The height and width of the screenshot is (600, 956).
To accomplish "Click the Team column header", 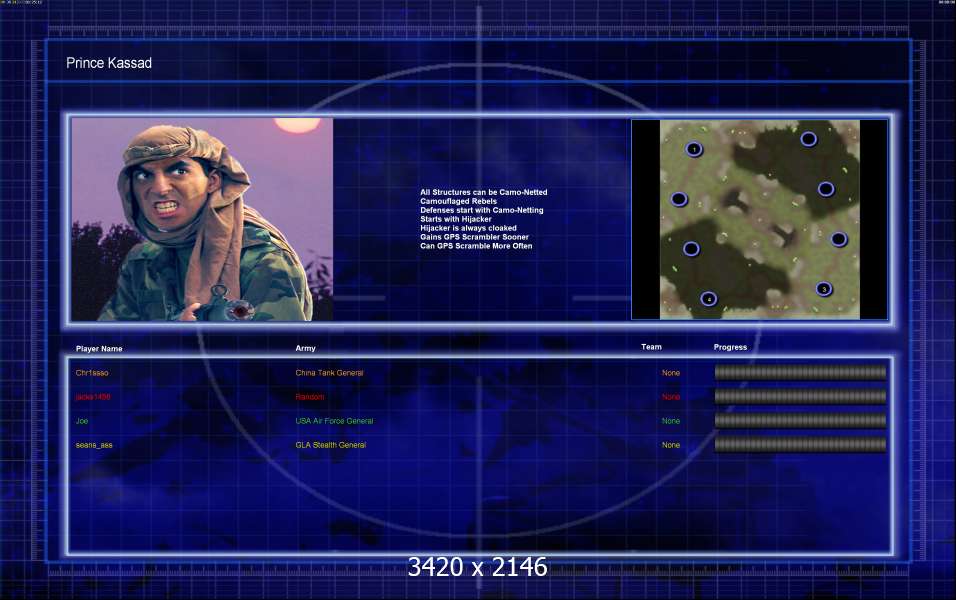I will coord(651,347).
